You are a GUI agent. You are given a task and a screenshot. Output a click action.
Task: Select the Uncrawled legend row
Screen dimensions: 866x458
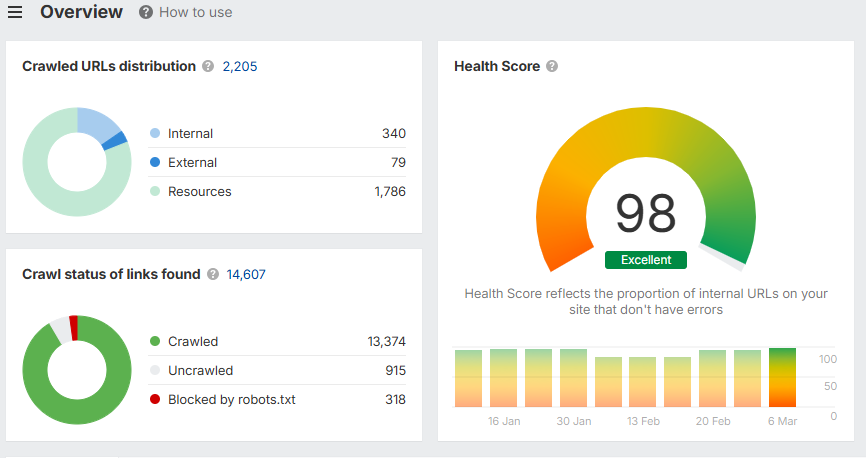coord(200,371)
